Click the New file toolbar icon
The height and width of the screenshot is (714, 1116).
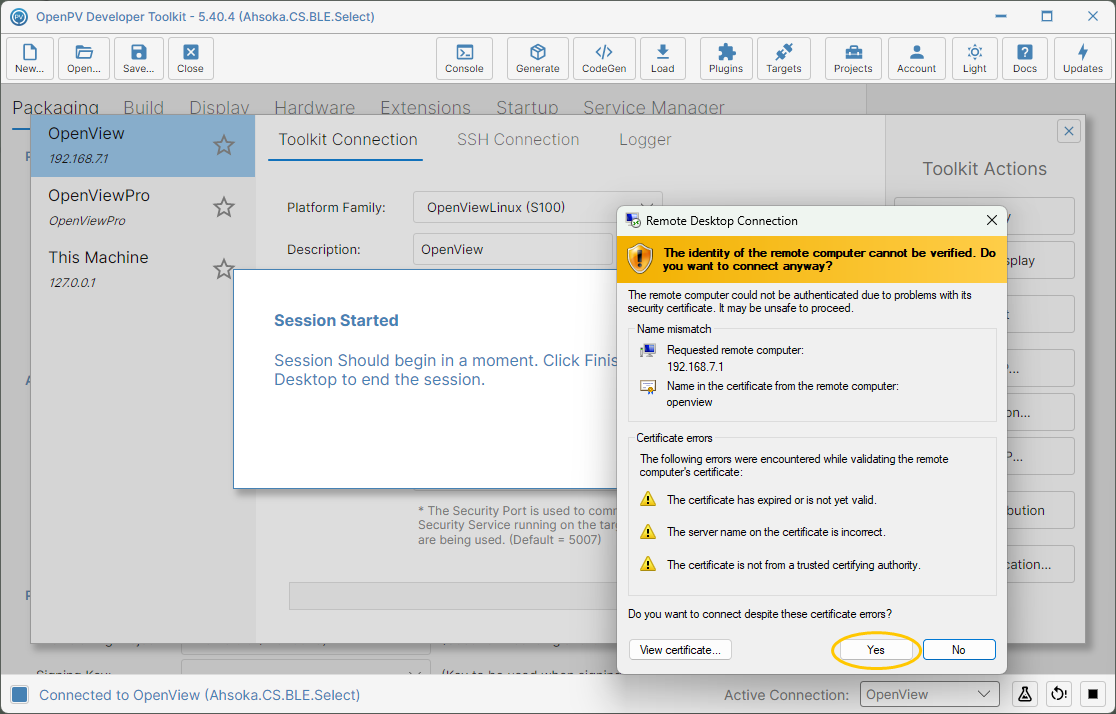point(30,58)
